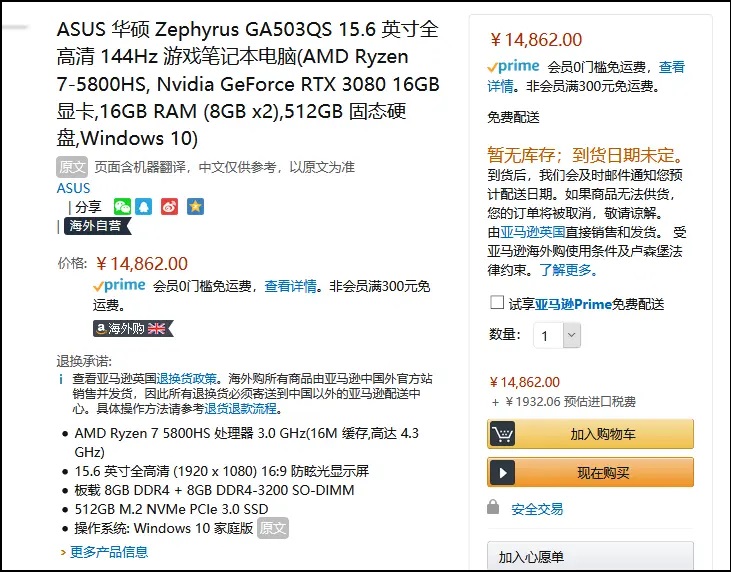Screen dimensions: 731x572
Task: Open the 亚马逊英国 seller link
Action: coord(532,232)
